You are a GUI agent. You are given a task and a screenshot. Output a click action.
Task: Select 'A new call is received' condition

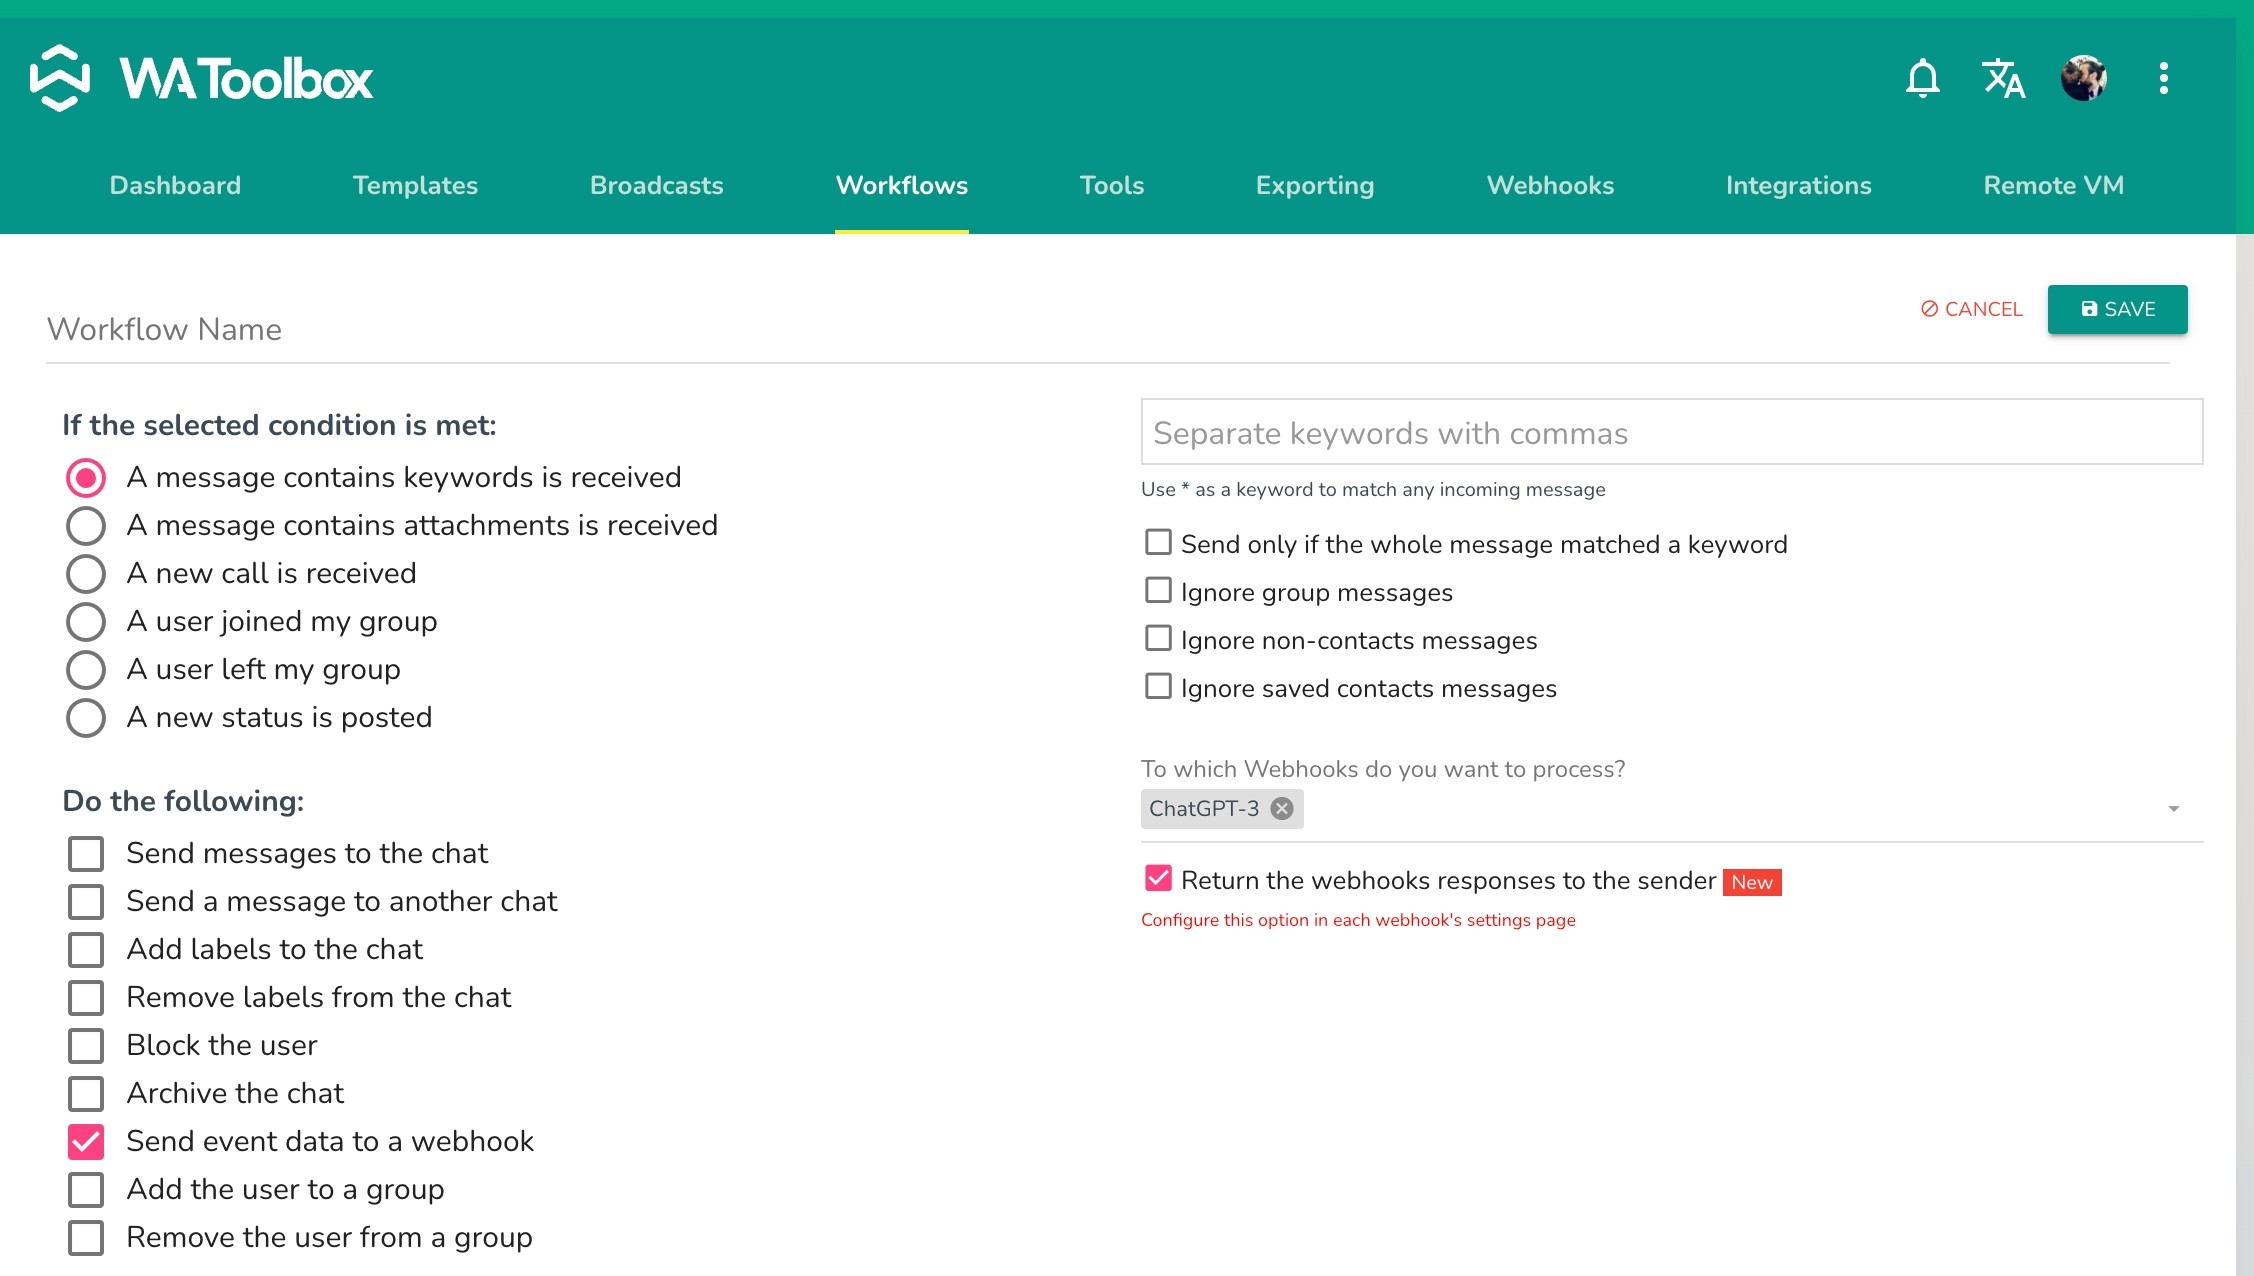point(86,574)
